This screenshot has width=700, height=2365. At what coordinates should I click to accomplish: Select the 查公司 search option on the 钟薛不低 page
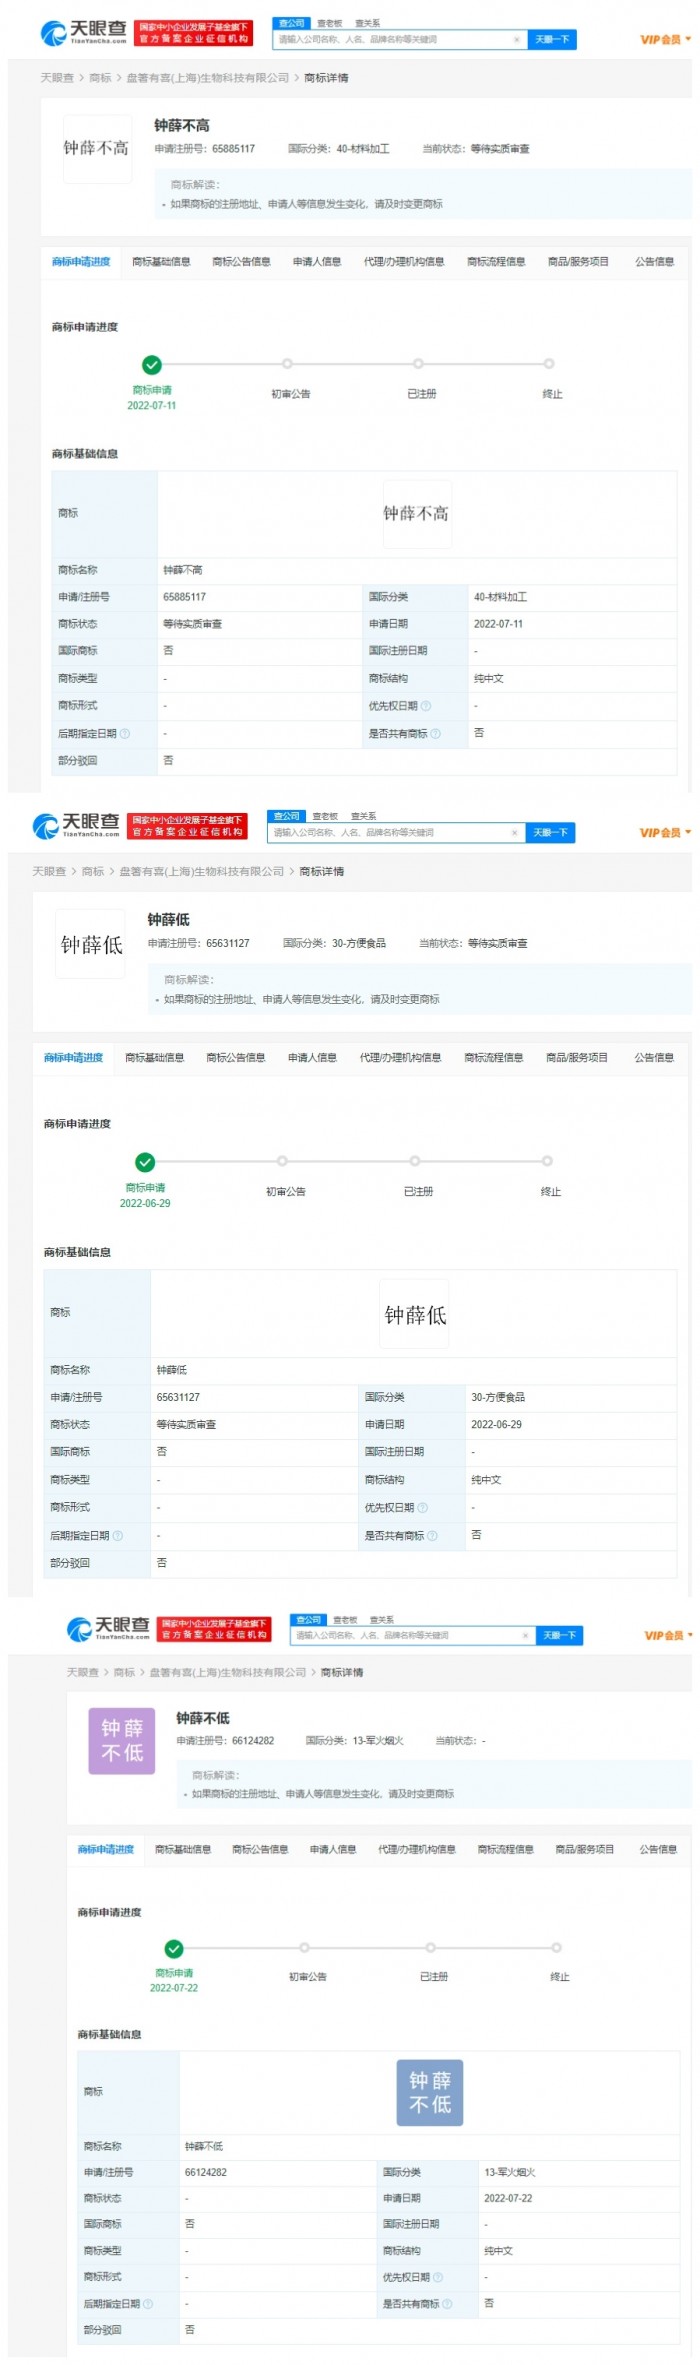(x=308, y=1619)
